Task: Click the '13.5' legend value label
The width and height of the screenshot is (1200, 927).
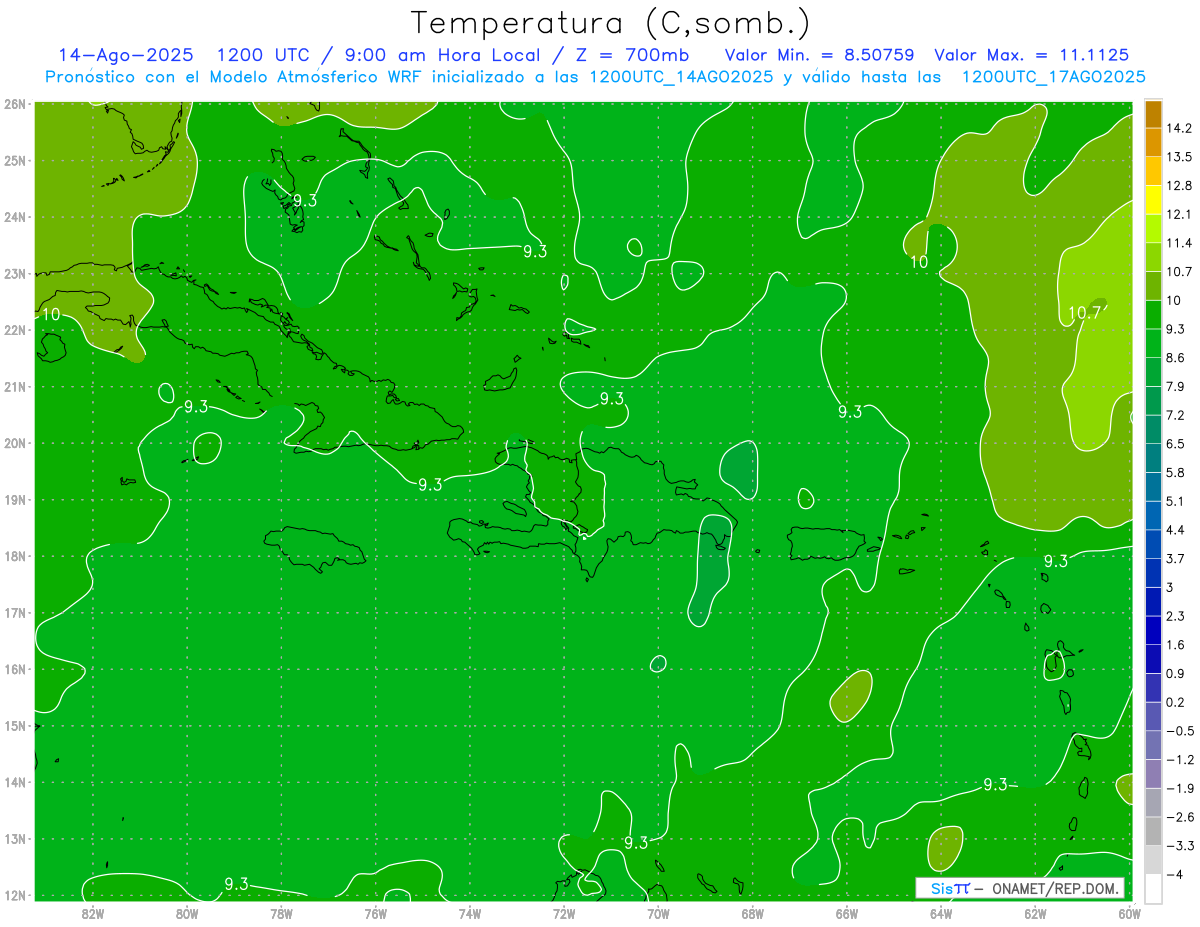Action: pyautogui.click(x=1179, y=157)
